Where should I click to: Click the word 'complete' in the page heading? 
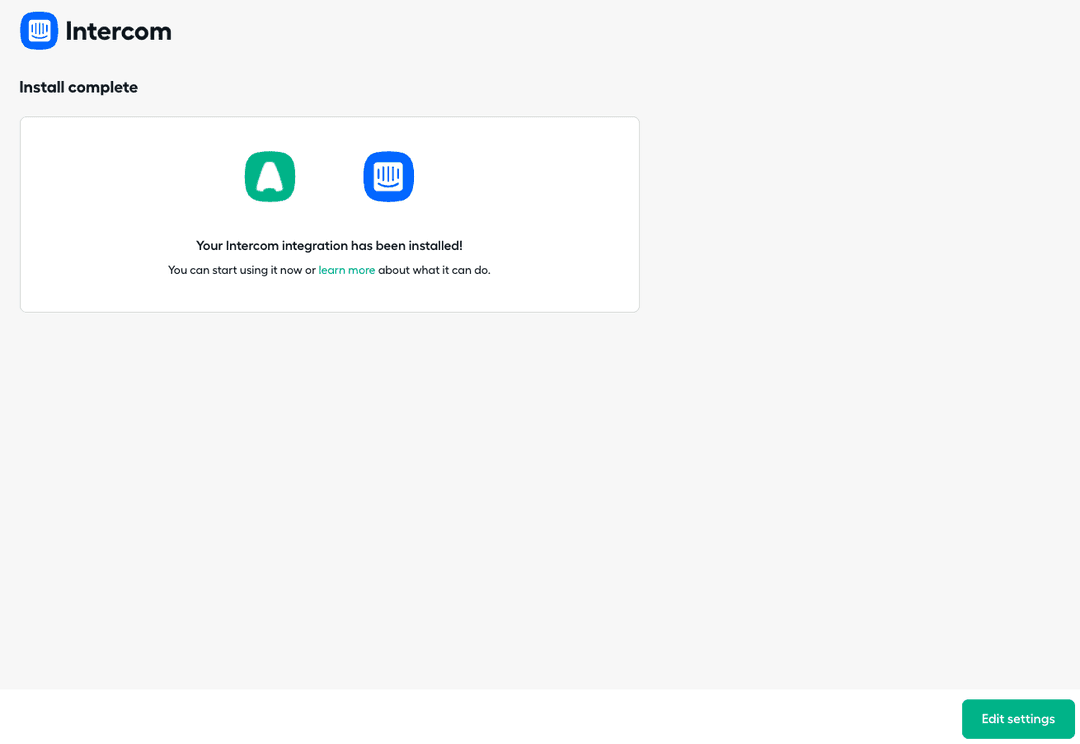[103, 87]
